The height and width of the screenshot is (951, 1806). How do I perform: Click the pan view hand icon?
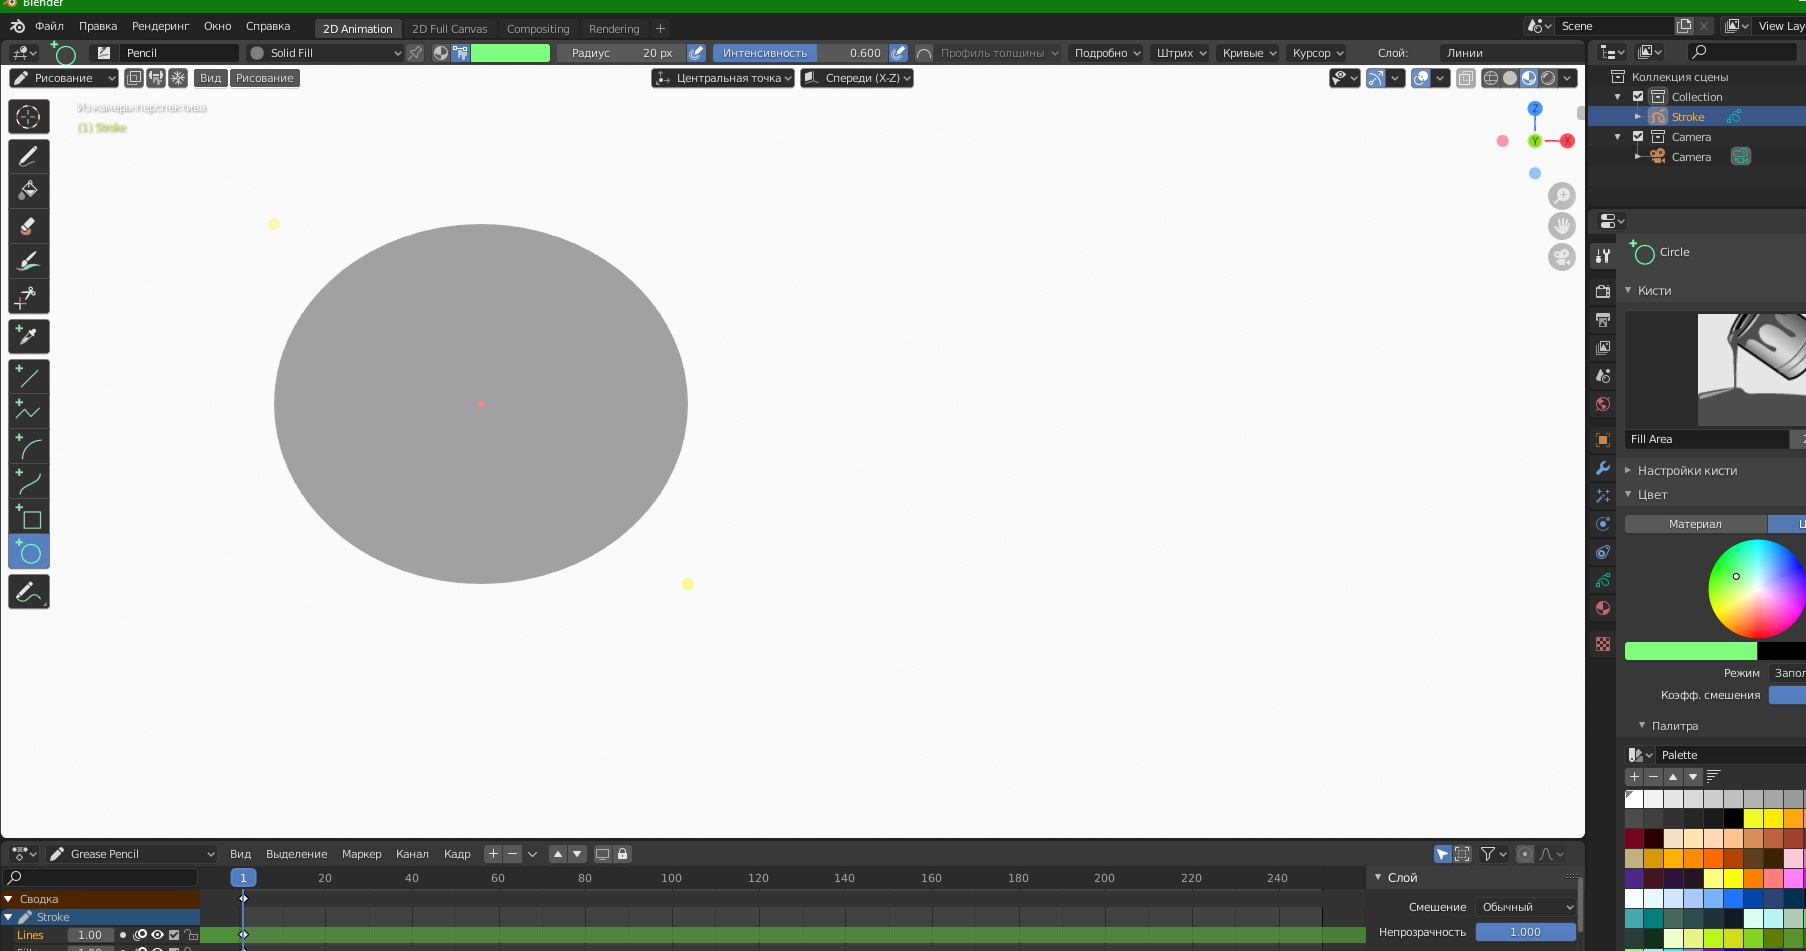coord(1562,226)
